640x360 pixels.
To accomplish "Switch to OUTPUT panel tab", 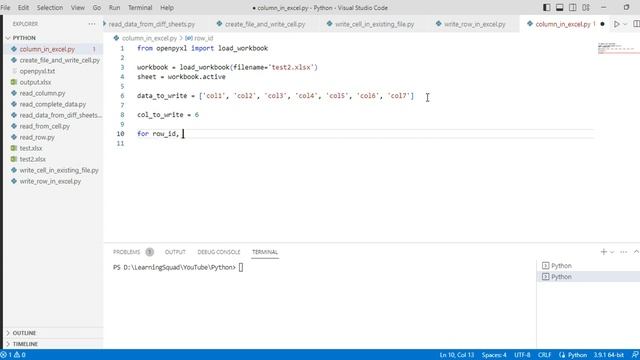I will coord(175,252).
